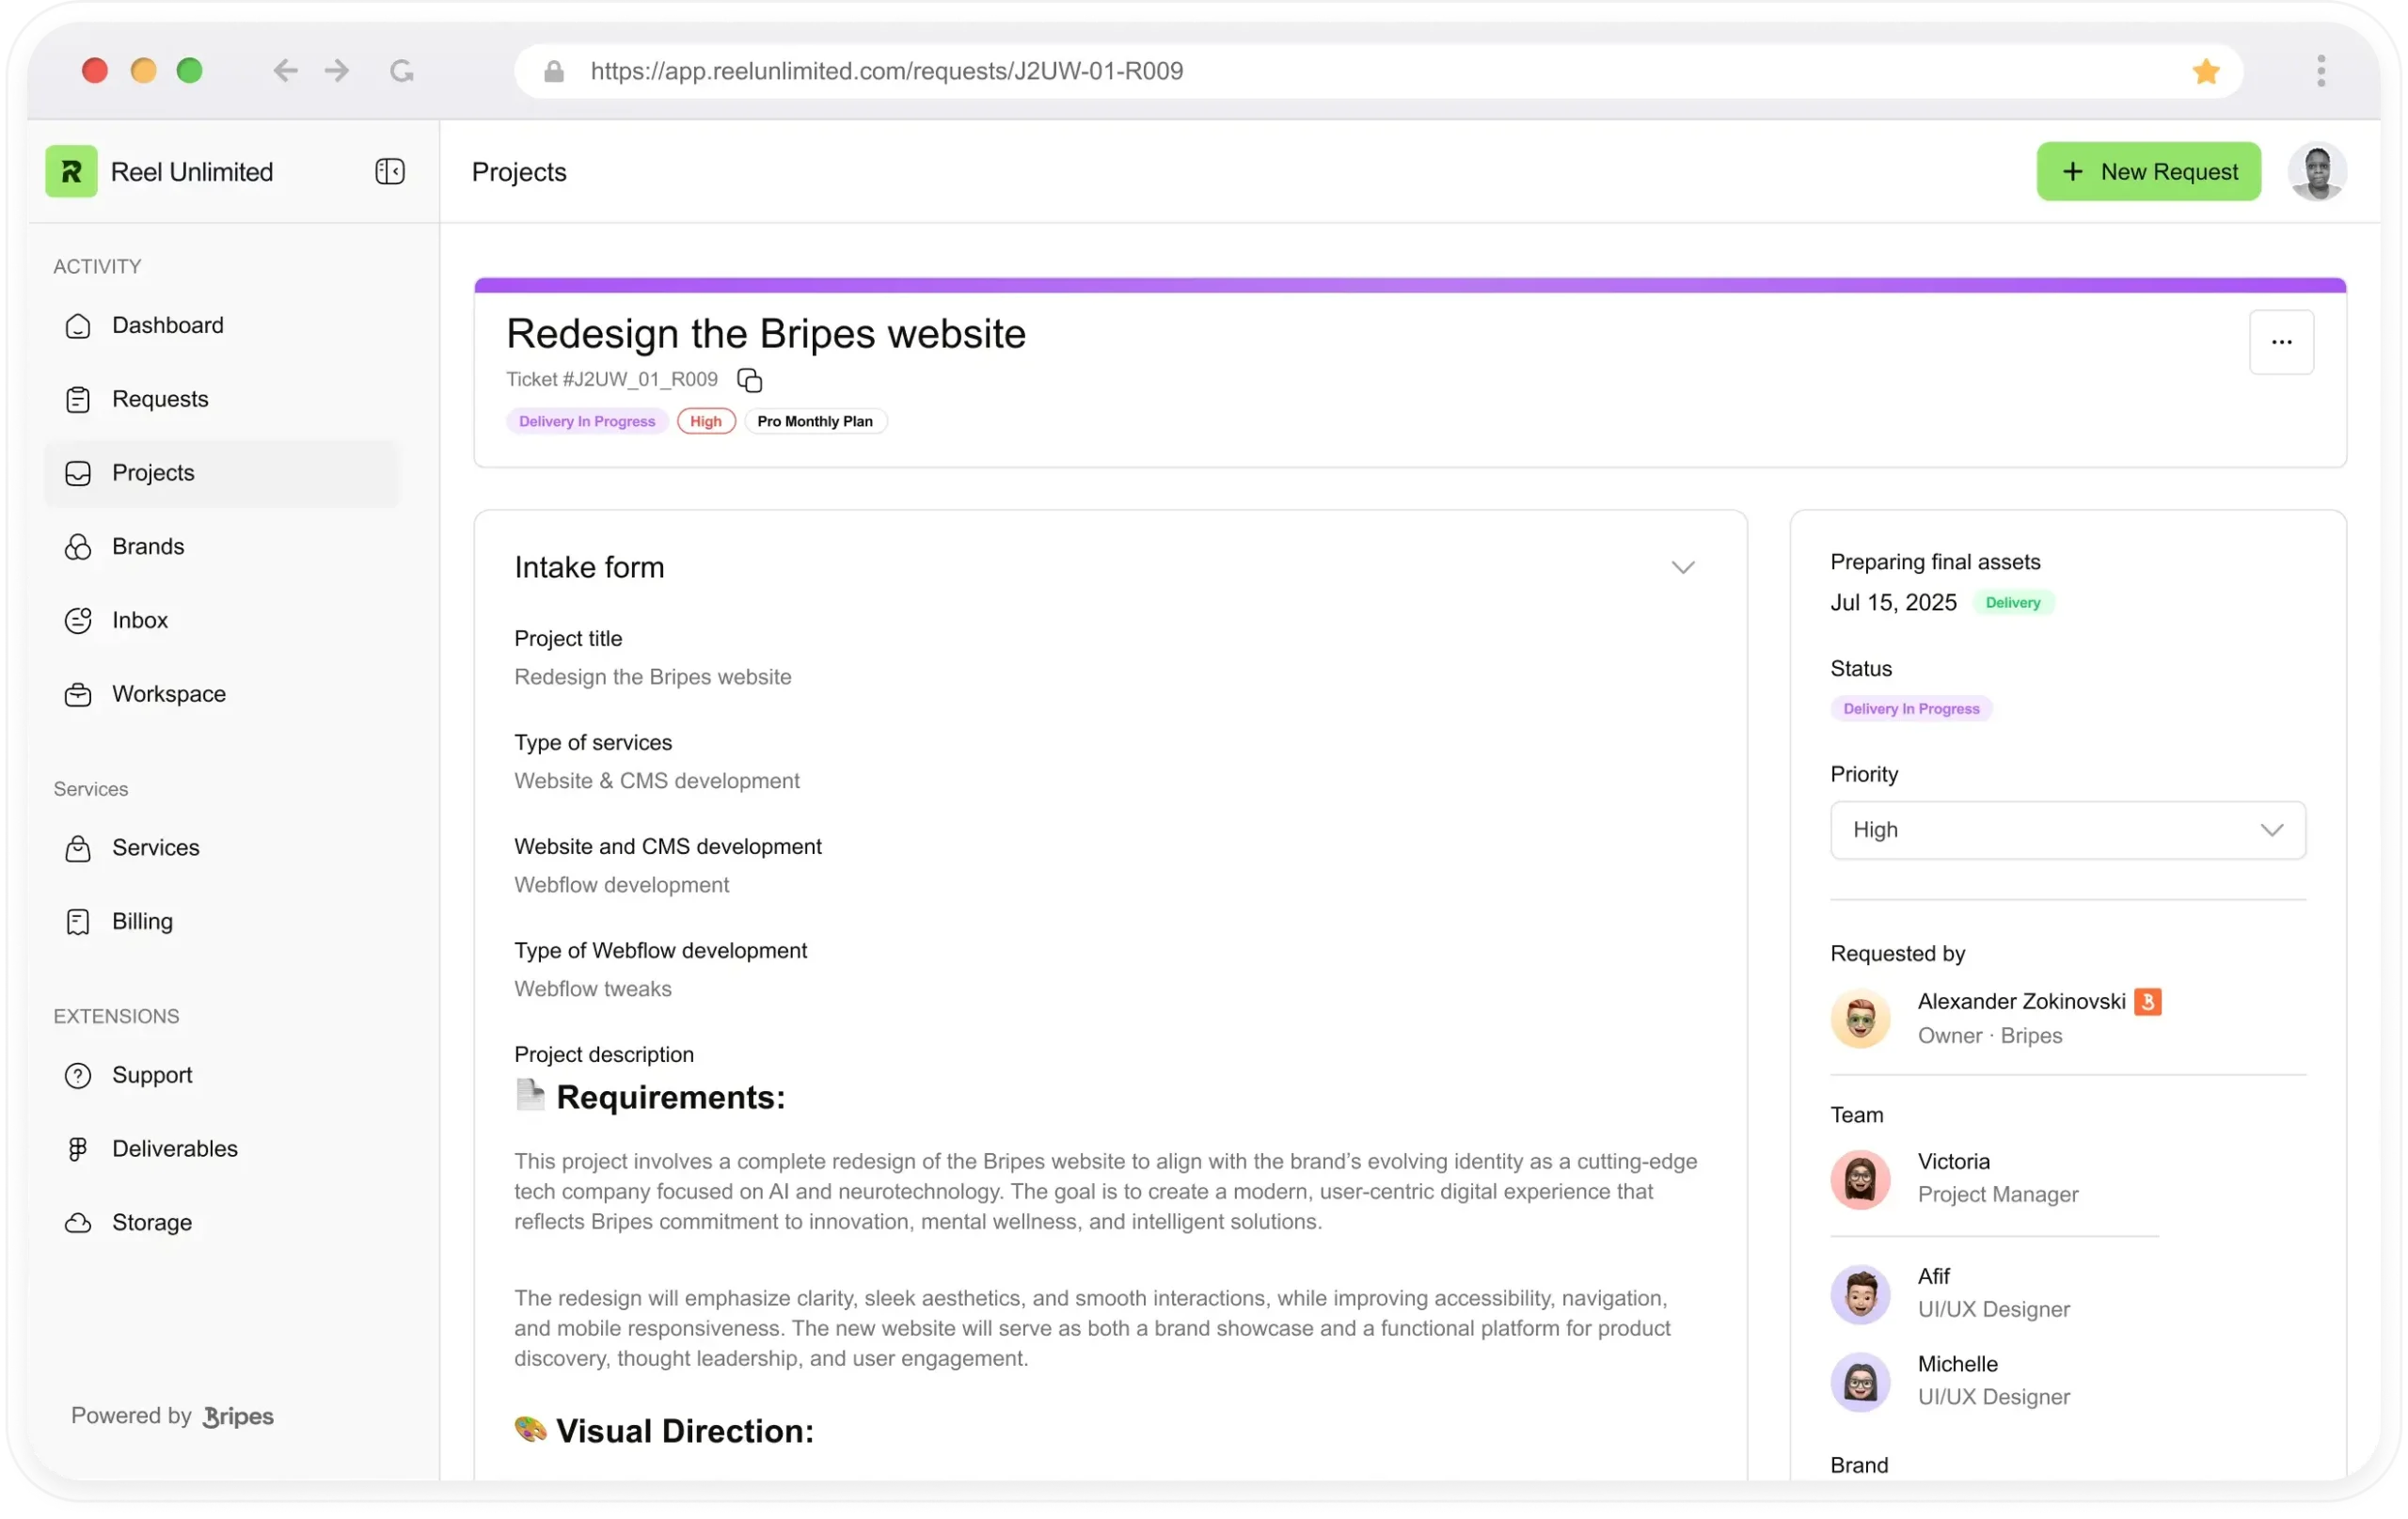Click Afif's avatar in Team
This screenshot has height=1519, width=2408.
tap(1860, 1294)
